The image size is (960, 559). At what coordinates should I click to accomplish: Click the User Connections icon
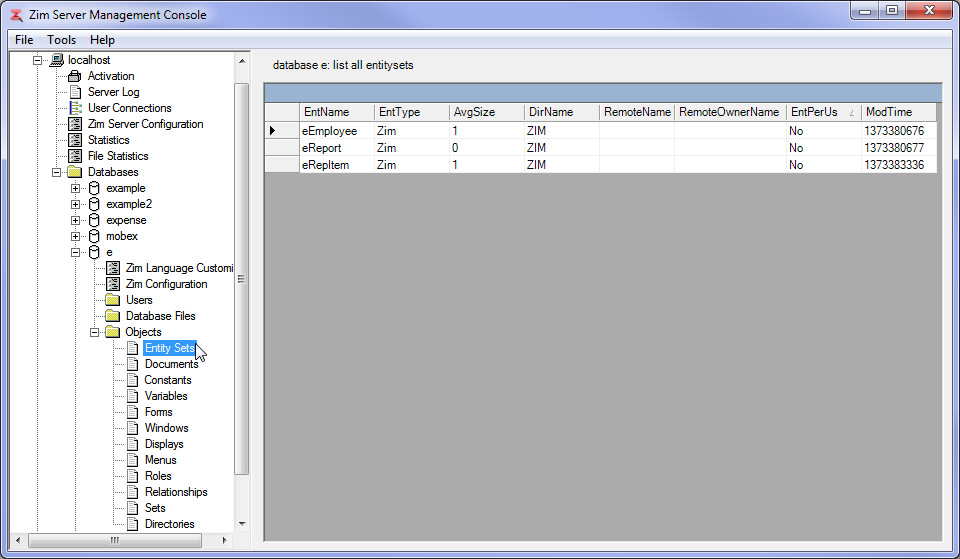pyautogui.click(x=75, y=108)
